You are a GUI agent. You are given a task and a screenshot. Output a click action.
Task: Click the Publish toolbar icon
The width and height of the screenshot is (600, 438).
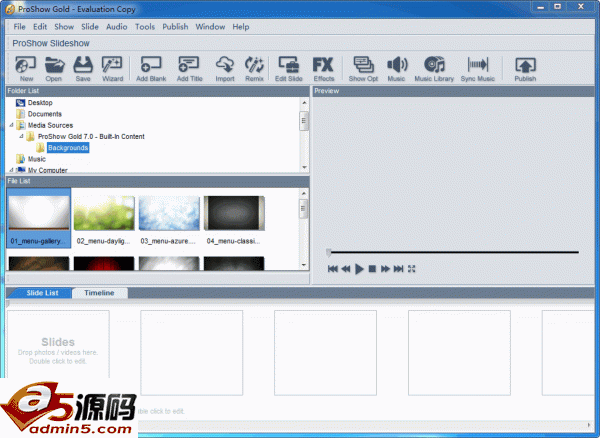tap(525, 69)
